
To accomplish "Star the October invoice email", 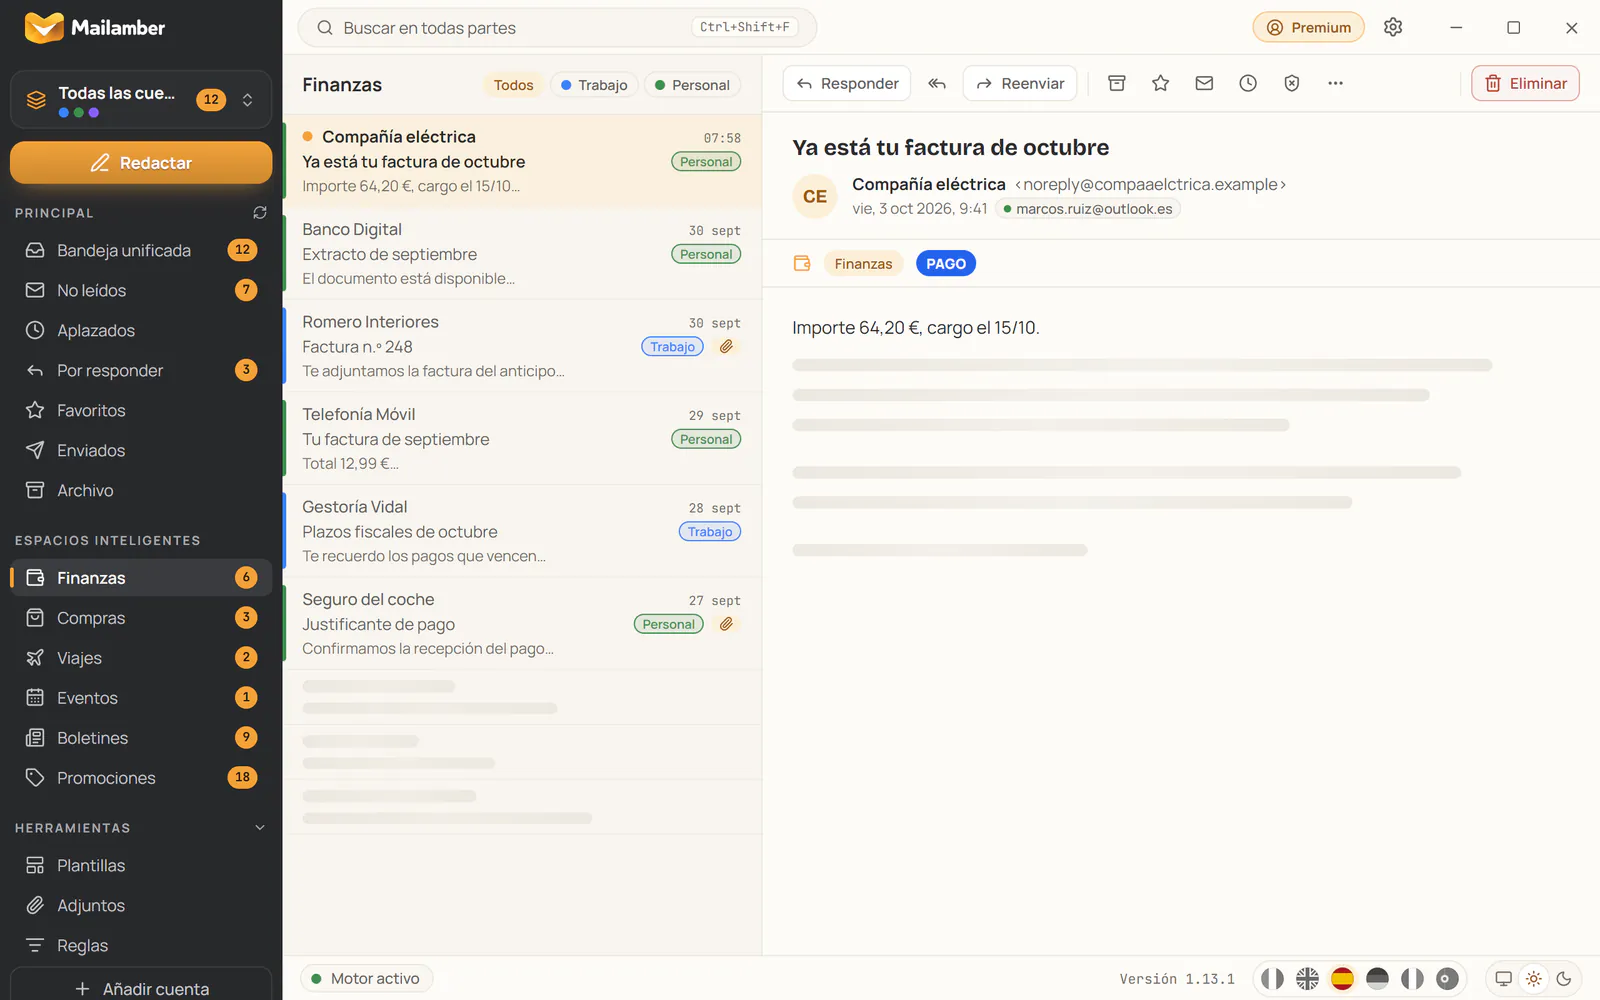I will point(1160,83).
